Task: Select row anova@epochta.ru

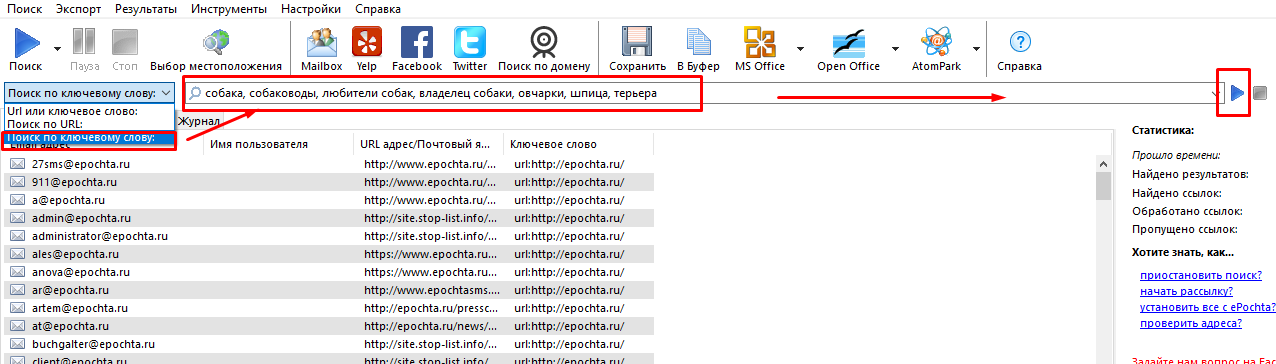Action: point(330,271)
